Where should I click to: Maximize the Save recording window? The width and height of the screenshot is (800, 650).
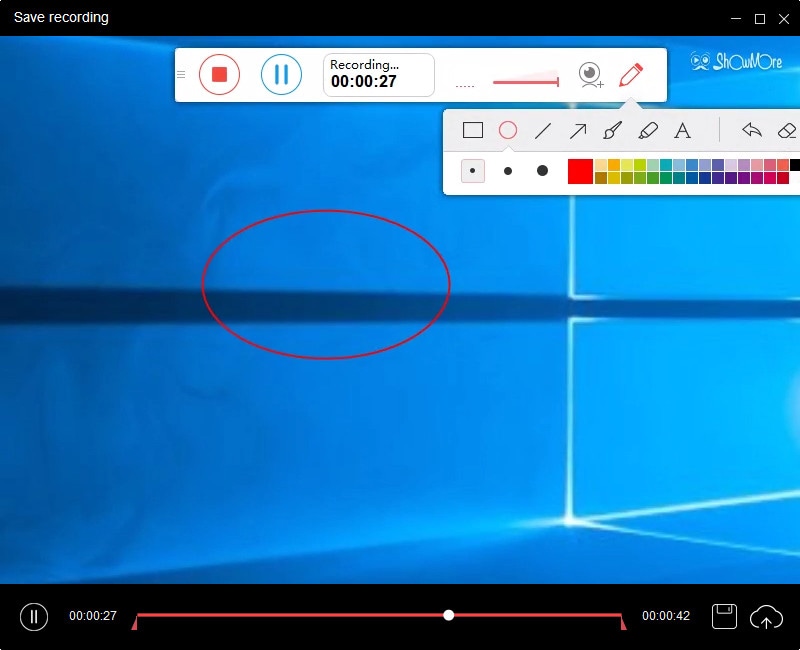760,19
